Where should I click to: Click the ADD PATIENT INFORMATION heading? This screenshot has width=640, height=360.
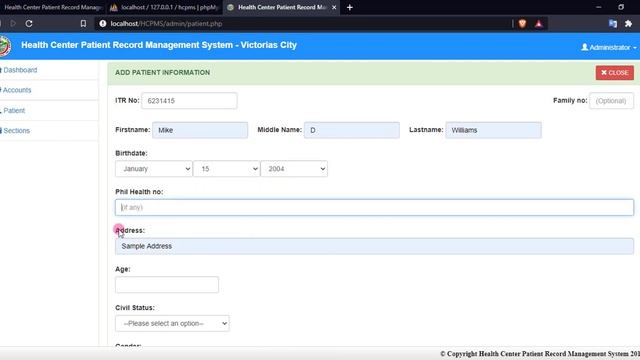[162, 73]
